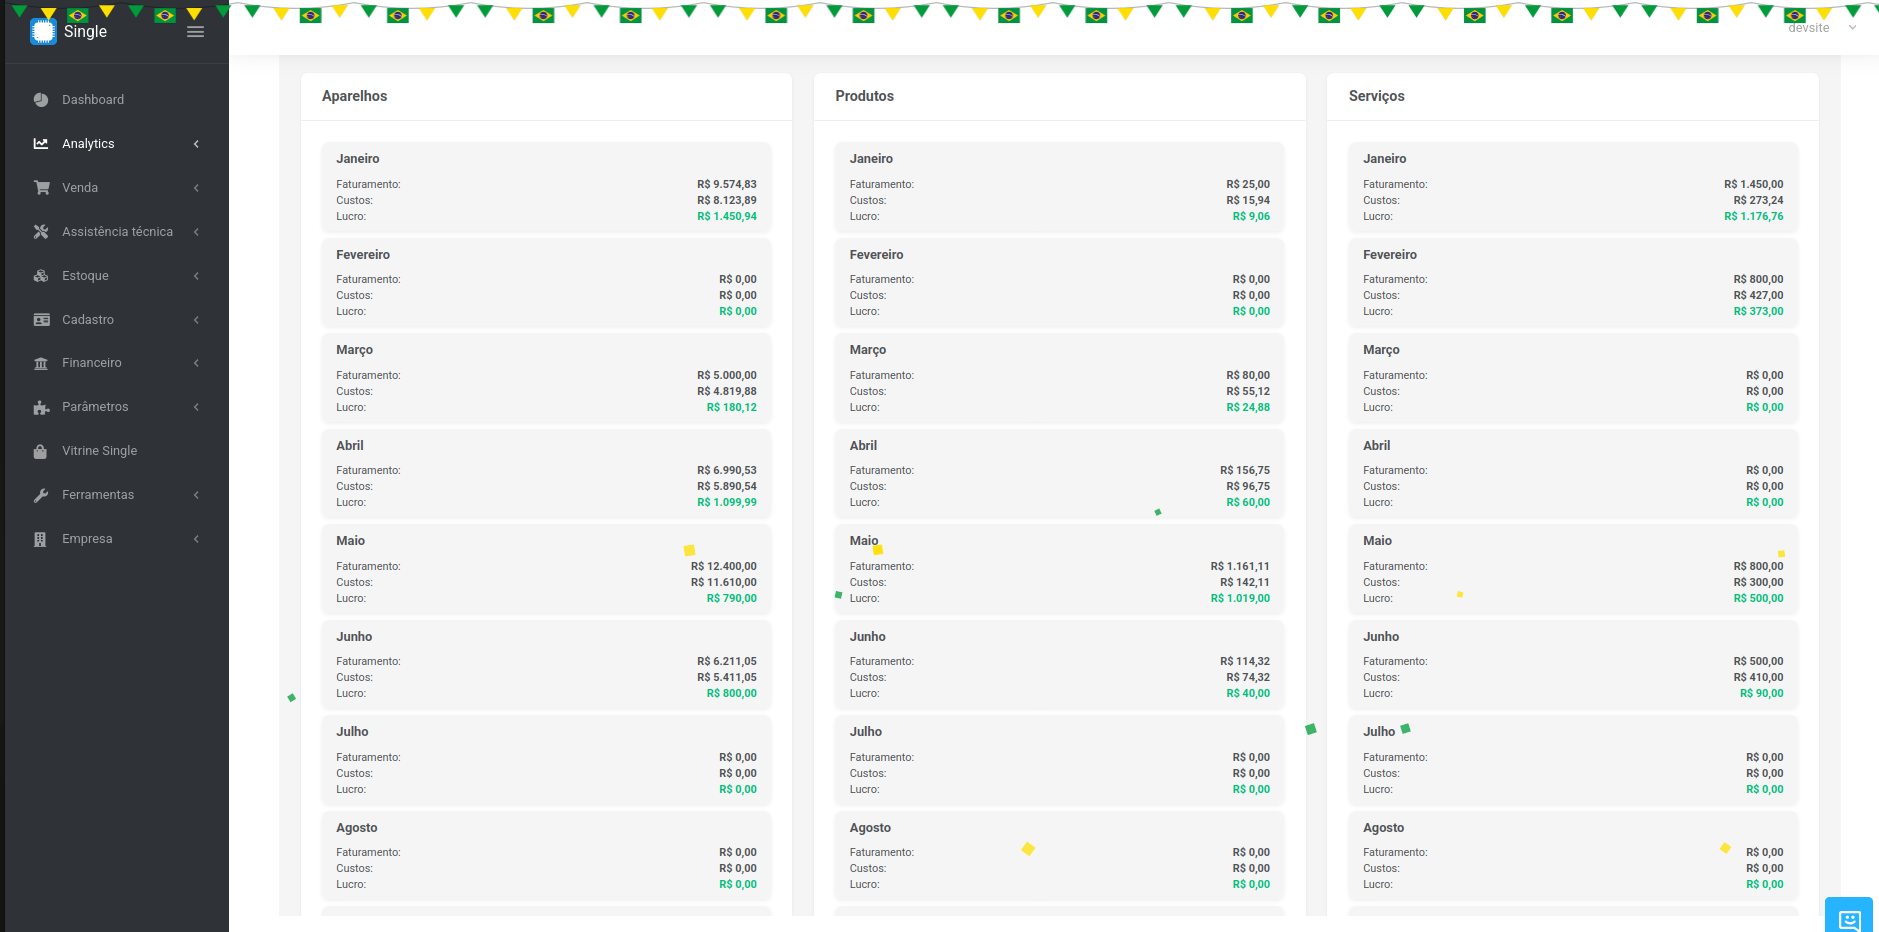Open the Venda menu item
This screenshot has height=932, width=1879.
pyautogui.click(x=80, y=188)
